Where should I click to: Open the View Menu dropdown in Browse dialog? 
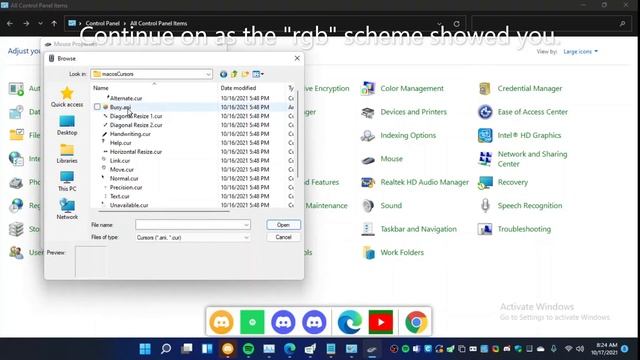(258, 74)
